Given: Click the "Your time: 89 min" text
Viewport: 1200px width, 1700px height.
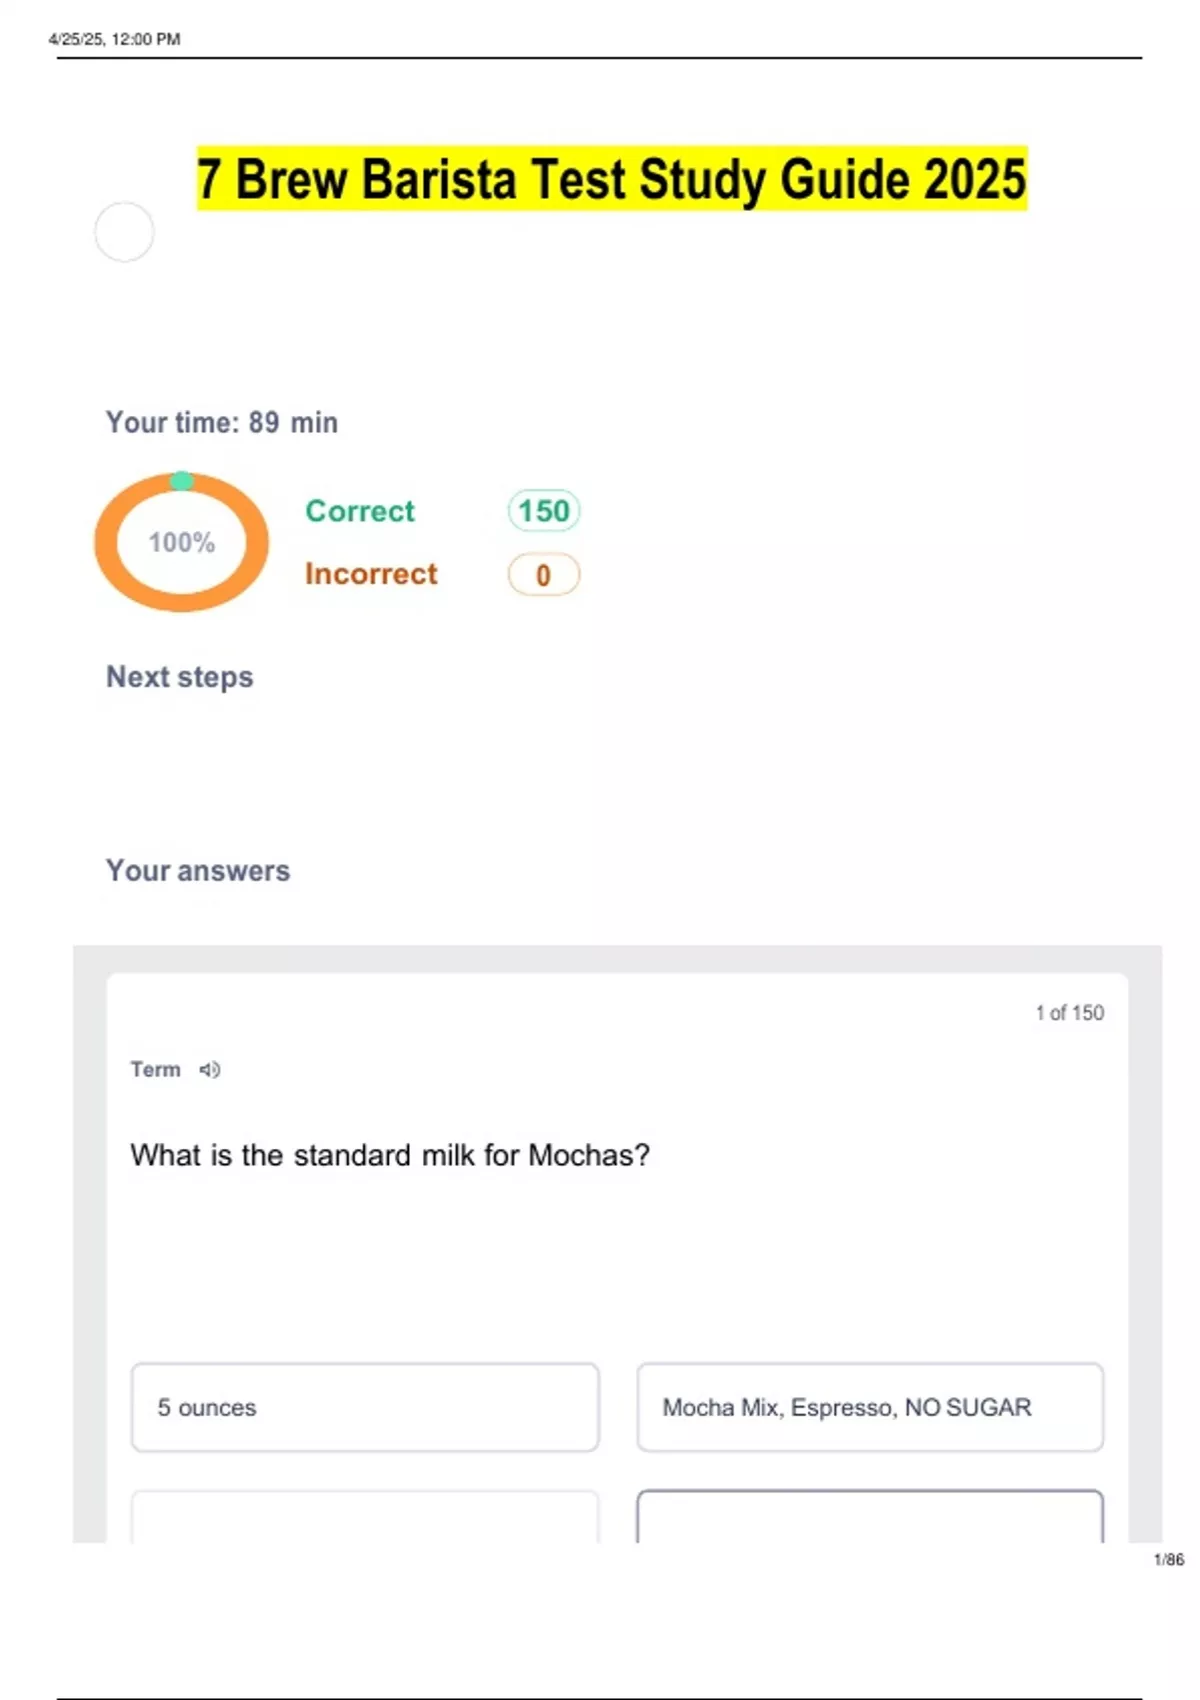Looking at the screenshot, I should tap(222, 423).
